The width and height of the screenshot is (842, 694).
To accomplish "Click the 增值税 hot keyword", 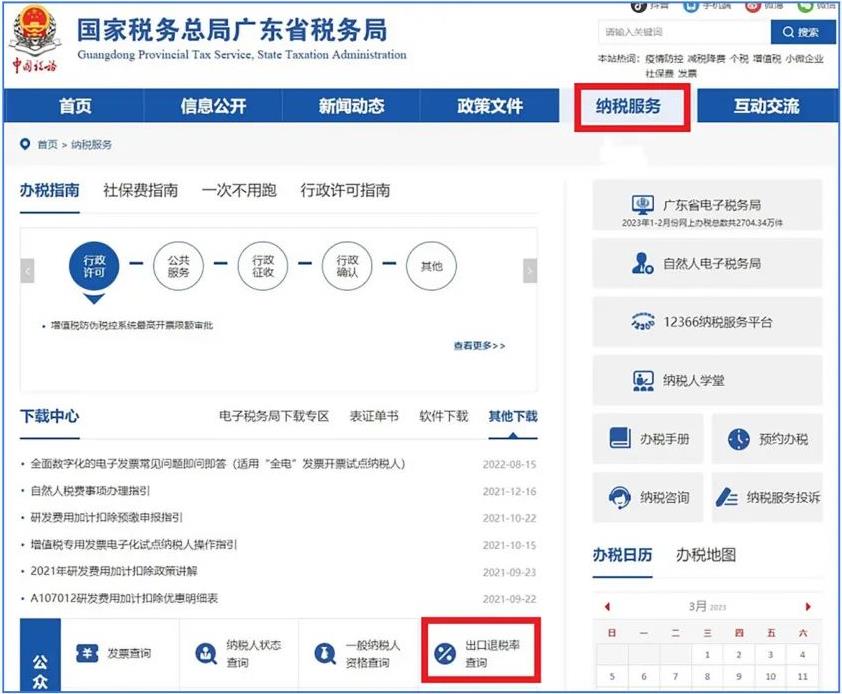I will point(767,59).
